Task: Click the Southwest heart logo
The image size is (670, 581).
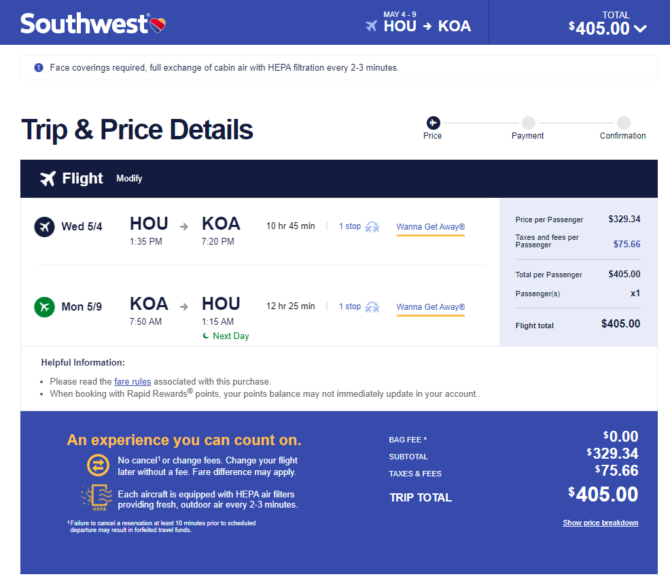Action: 158,25
